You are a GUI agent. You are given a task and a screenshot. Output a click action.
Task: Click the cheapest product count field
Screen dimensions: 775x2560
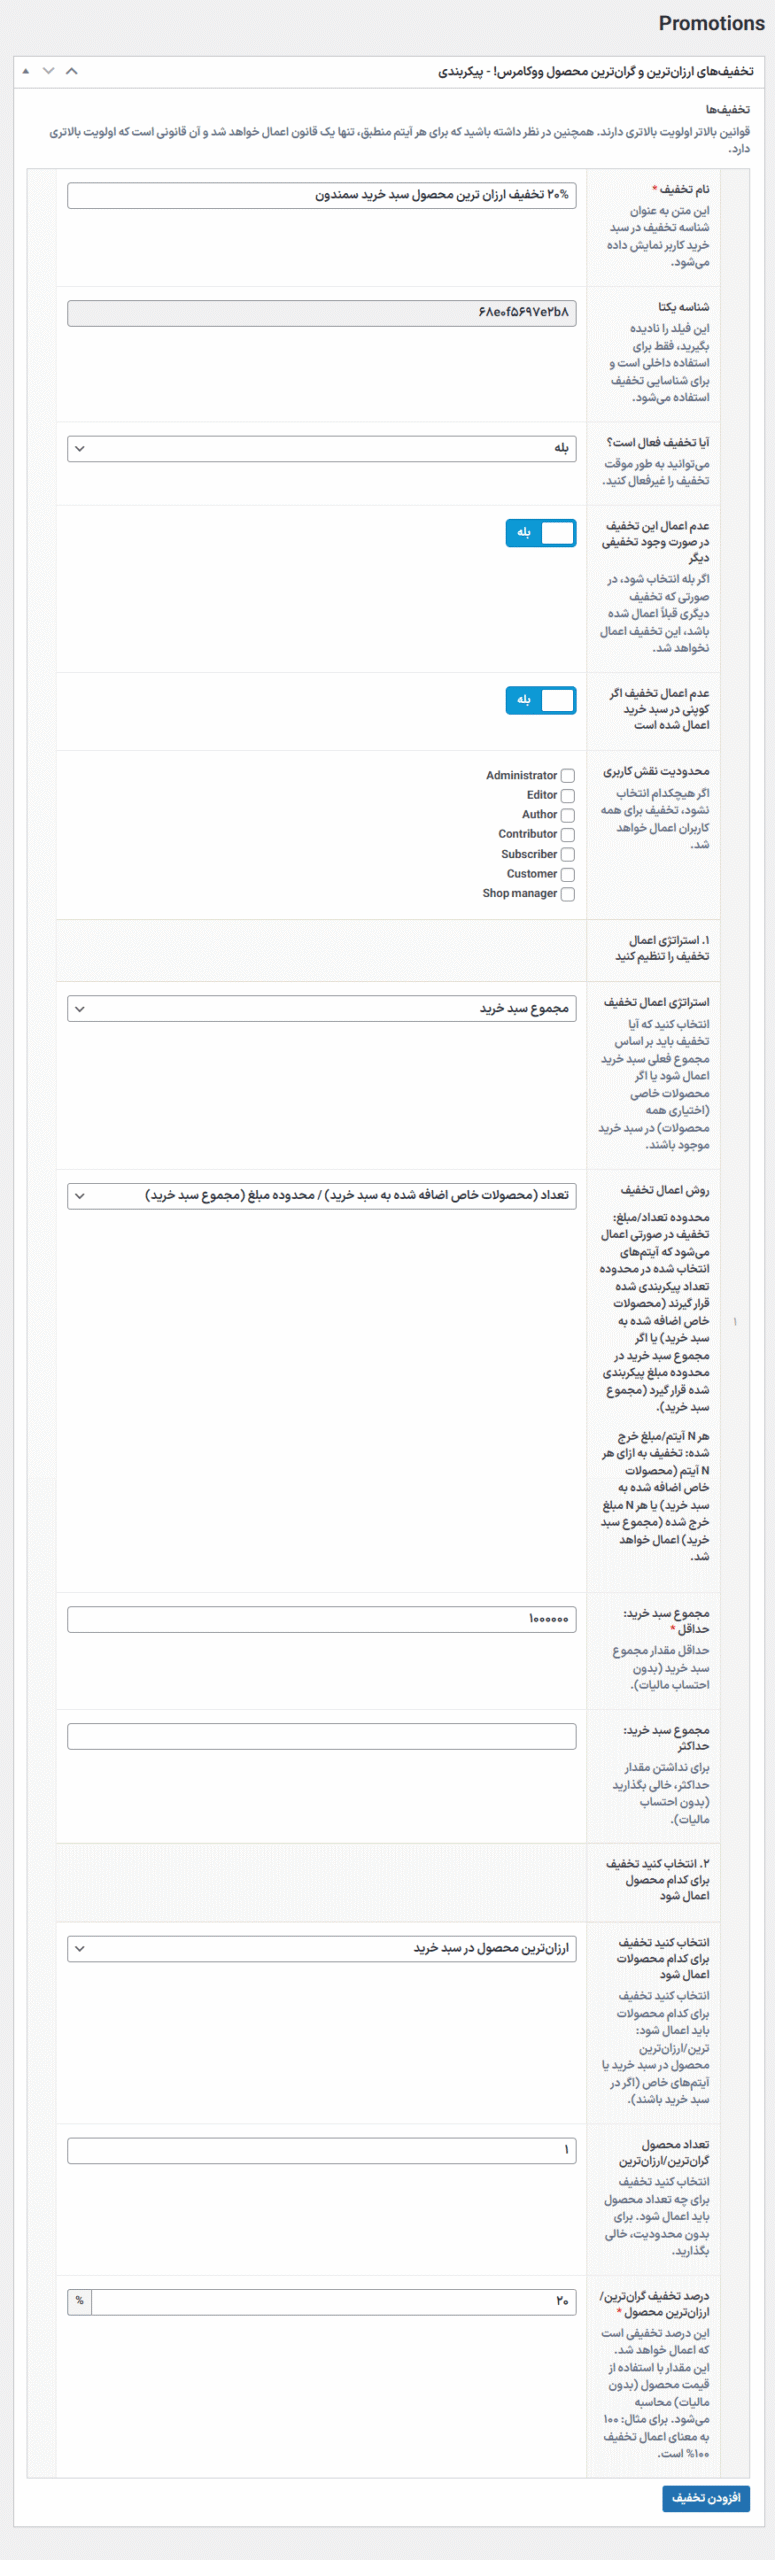pyautogui.click(x=321, y=2150)
